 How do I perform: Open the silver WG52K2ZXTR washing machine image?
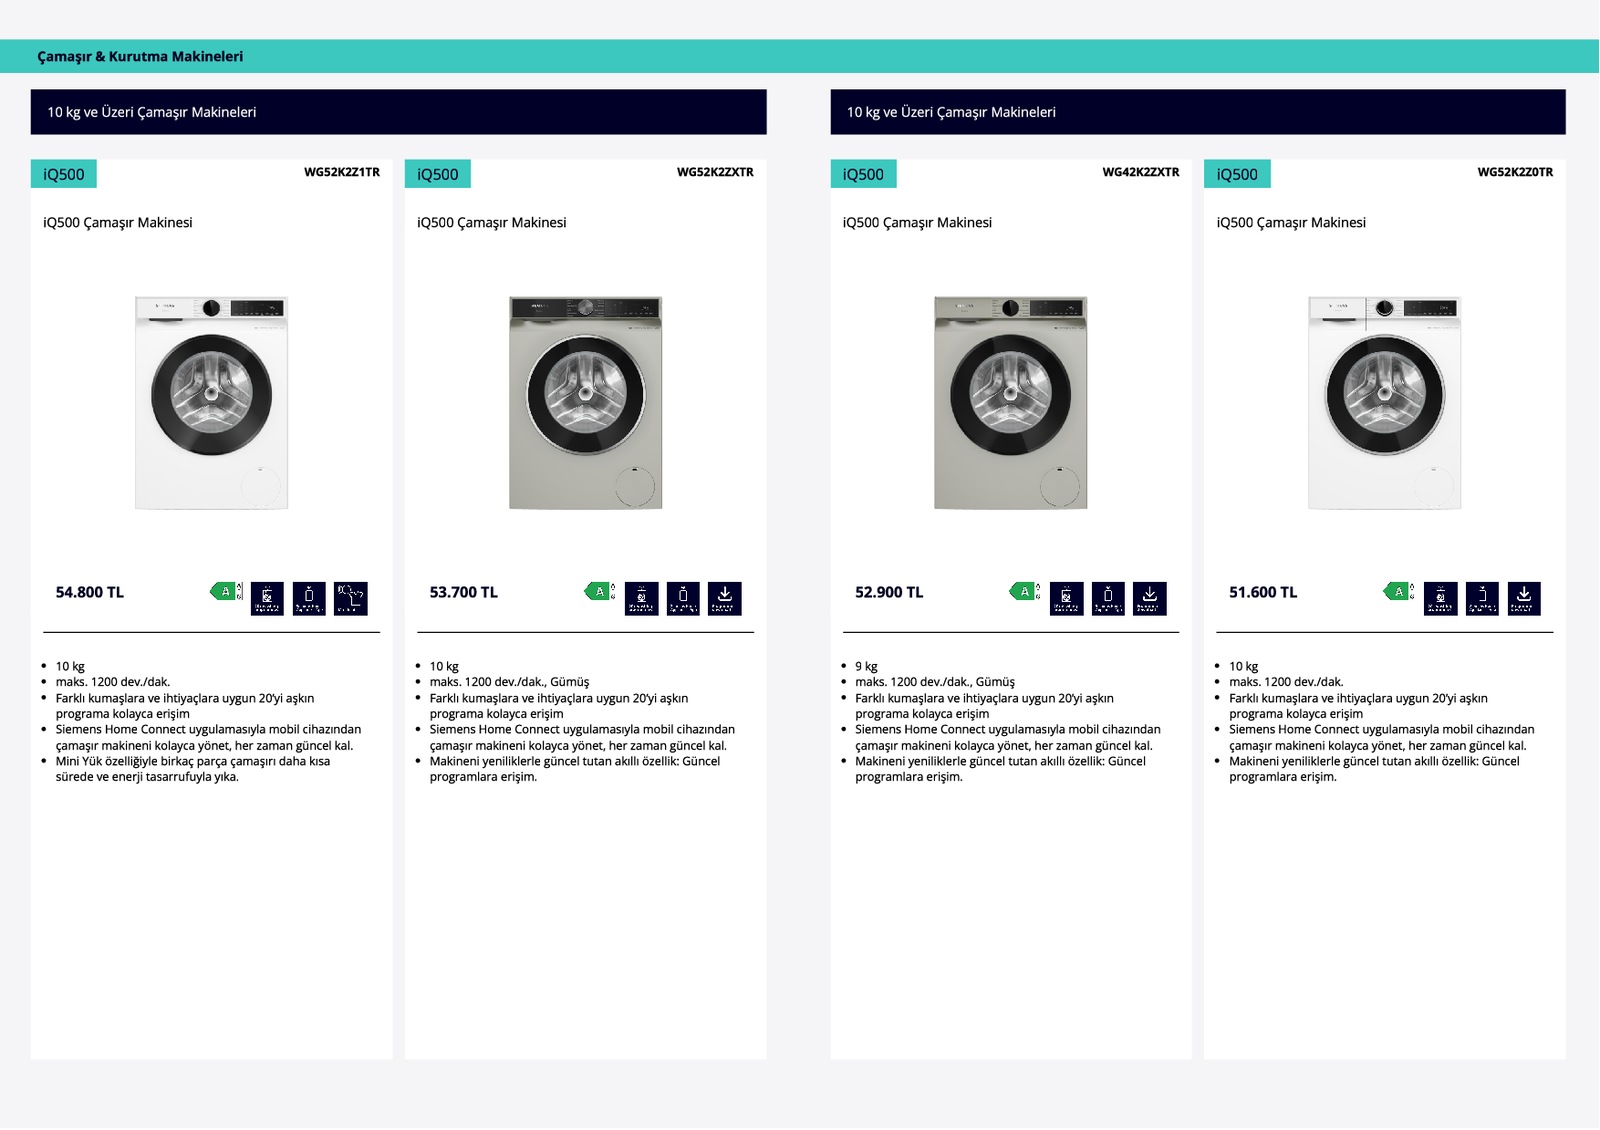click(586, 403)
